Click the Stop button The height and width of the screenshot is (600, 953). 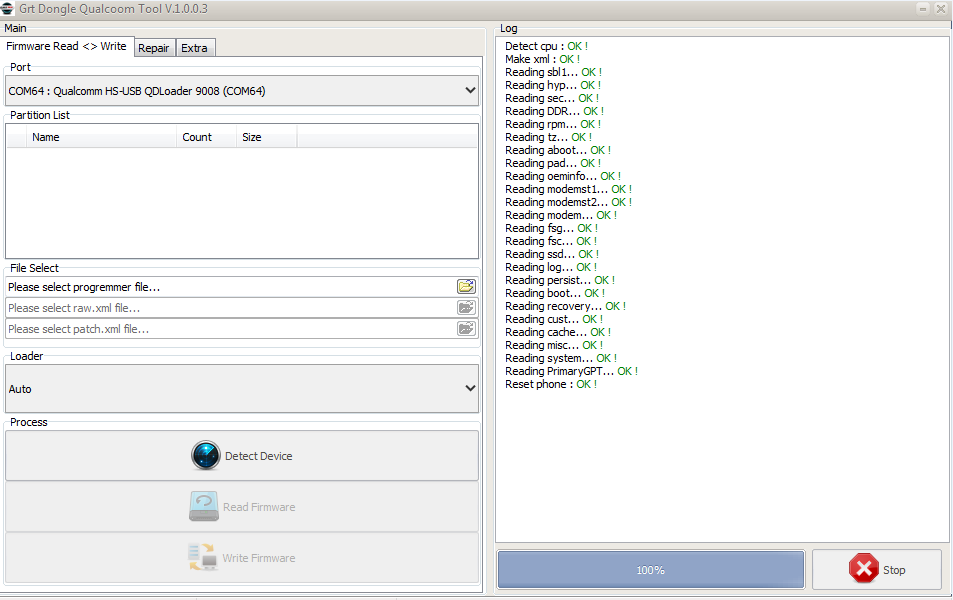click(877, 570)
